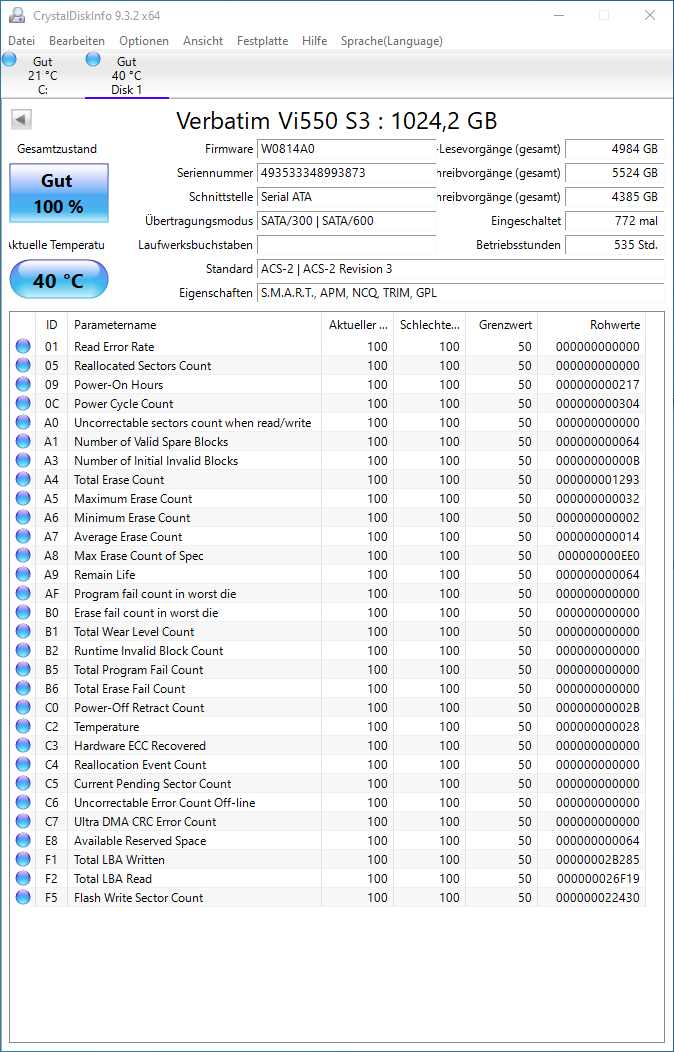Screen dimensions: 674x1052
Task: Click status orb above the Disk 1 tab
Action: coord(93,59)
